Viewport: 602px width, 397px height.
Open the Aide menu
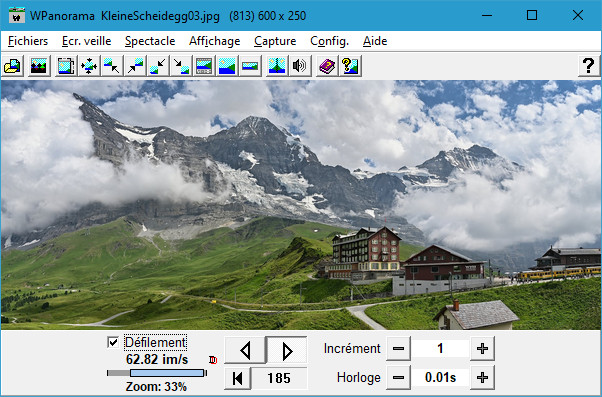tap(375, 41)
